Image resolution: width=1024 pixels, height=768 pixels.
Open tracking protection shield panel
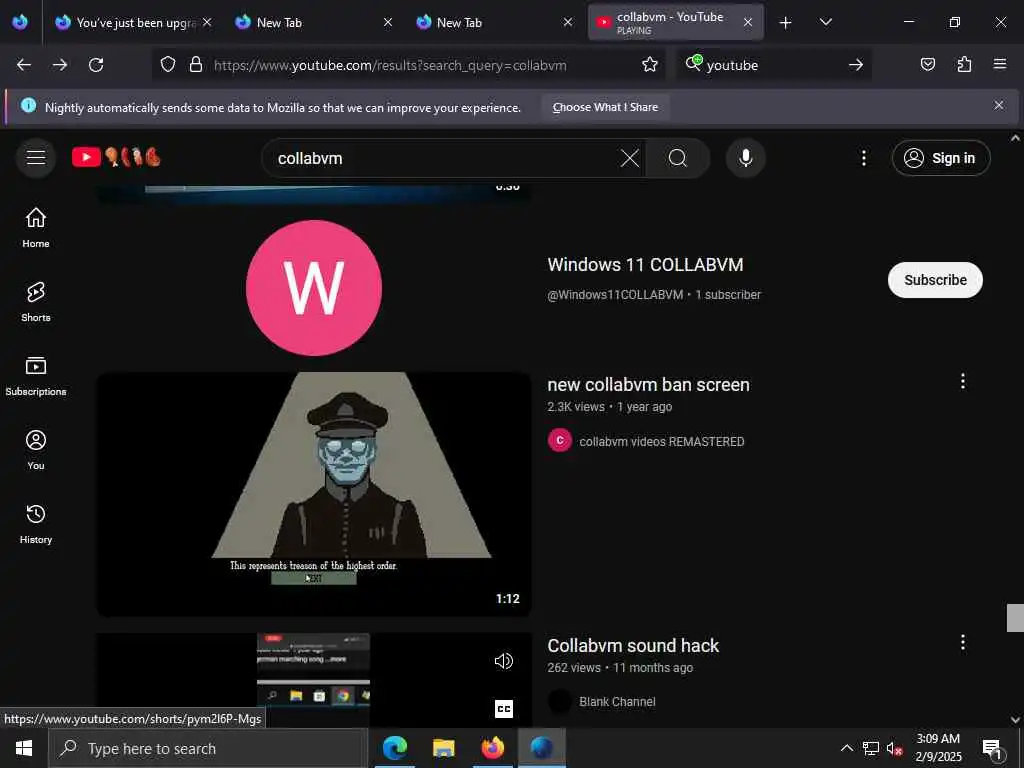pyautogui.click(x=168, y=65)
